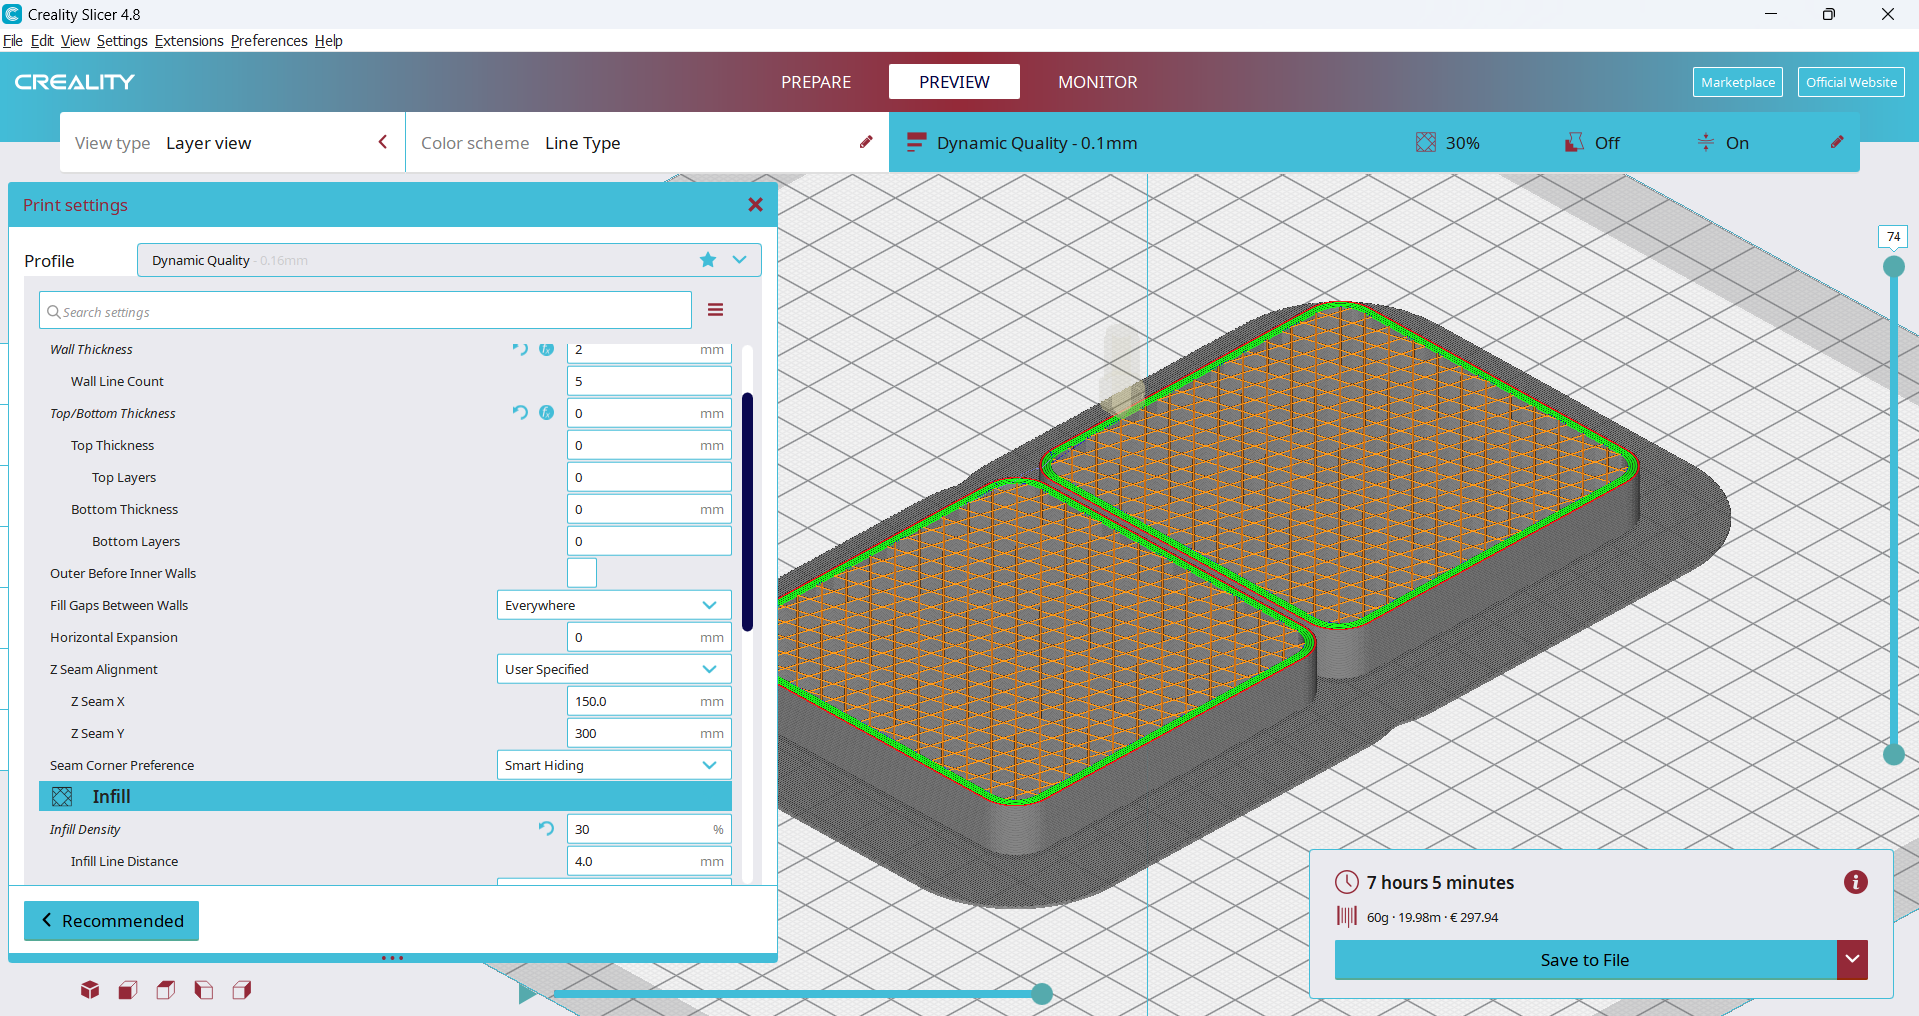Image resolution: width=1919 pixels, height=1016 pixels.
Task: Click the material usage spool icon
Action: [x=1347, y=916]
